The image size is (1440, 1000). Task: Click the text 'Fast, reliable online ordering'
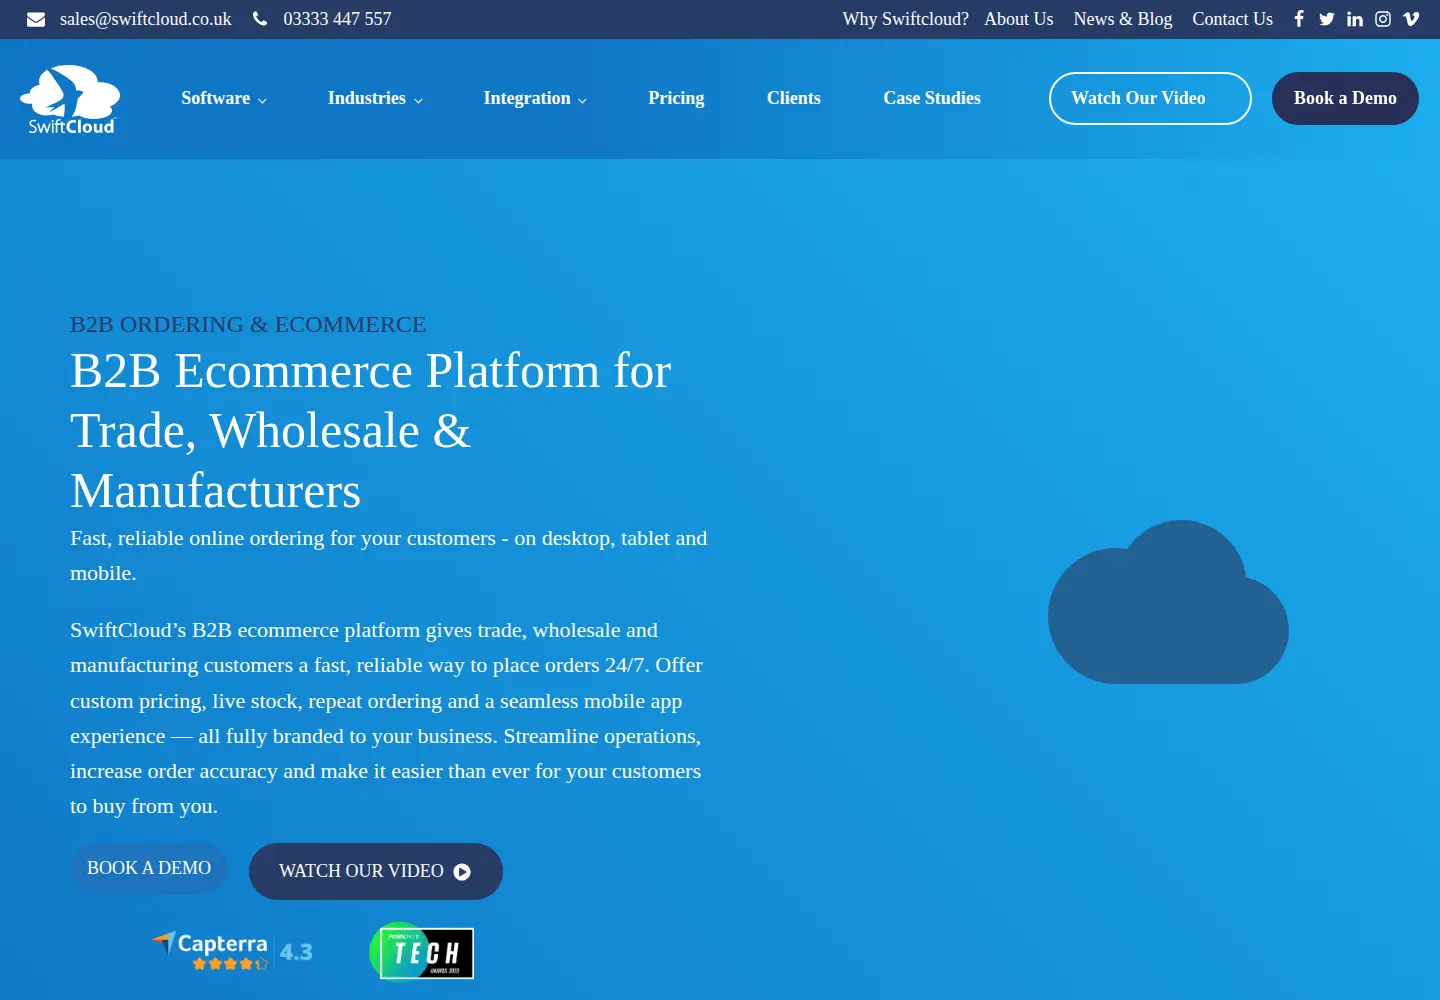(x=389, y=555)
